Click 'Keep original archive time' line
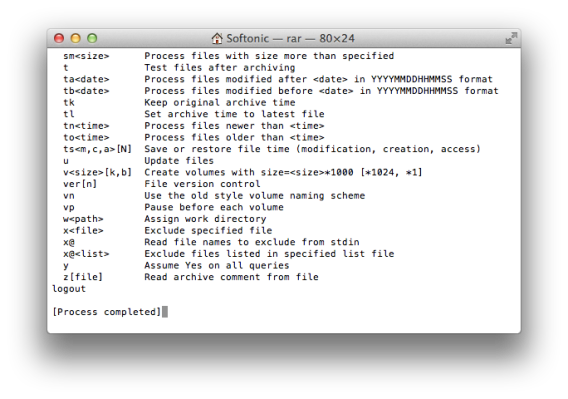This screenshot has width=568, height=399. (x=220, y=103)
